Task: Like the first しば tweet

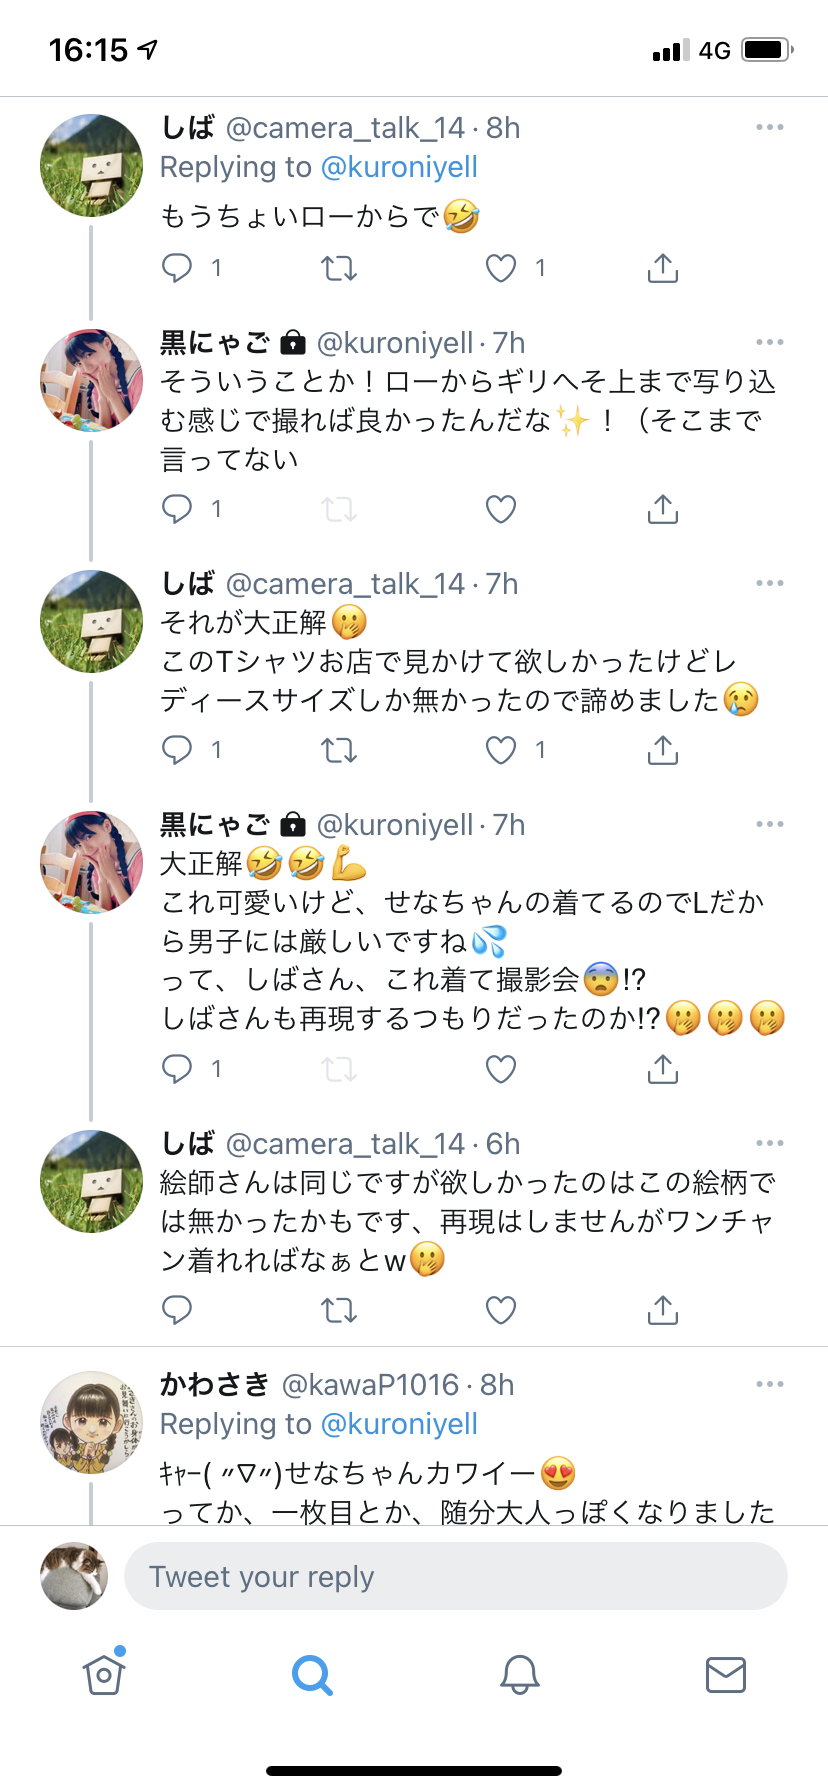Action: click(x=501, y=268)
